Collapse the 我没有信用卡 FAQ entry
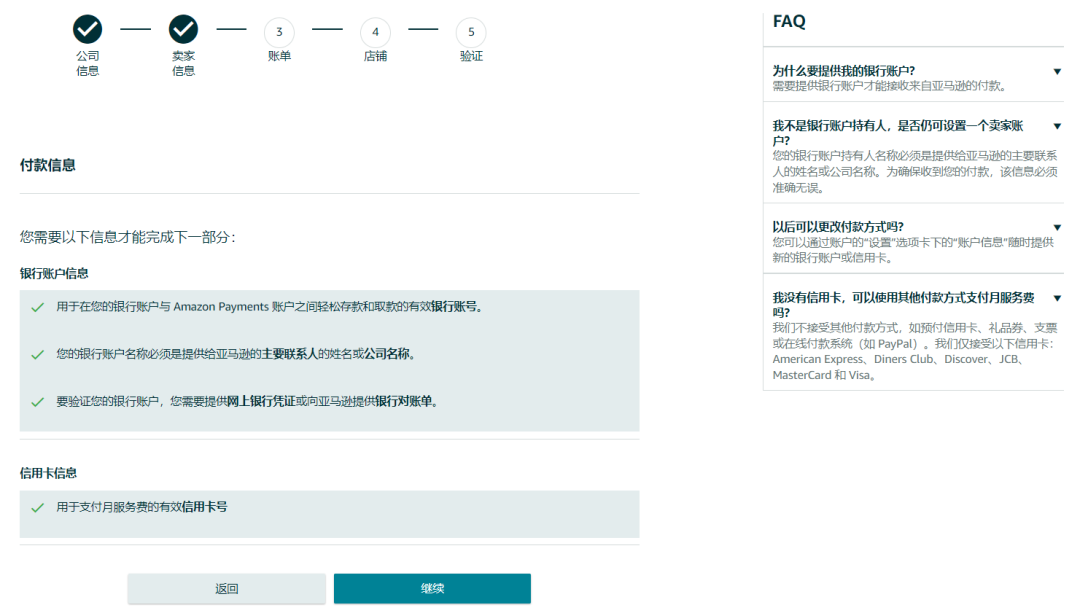The width and height of the screenshot is (1080, 613). [x=1057, y=297]
